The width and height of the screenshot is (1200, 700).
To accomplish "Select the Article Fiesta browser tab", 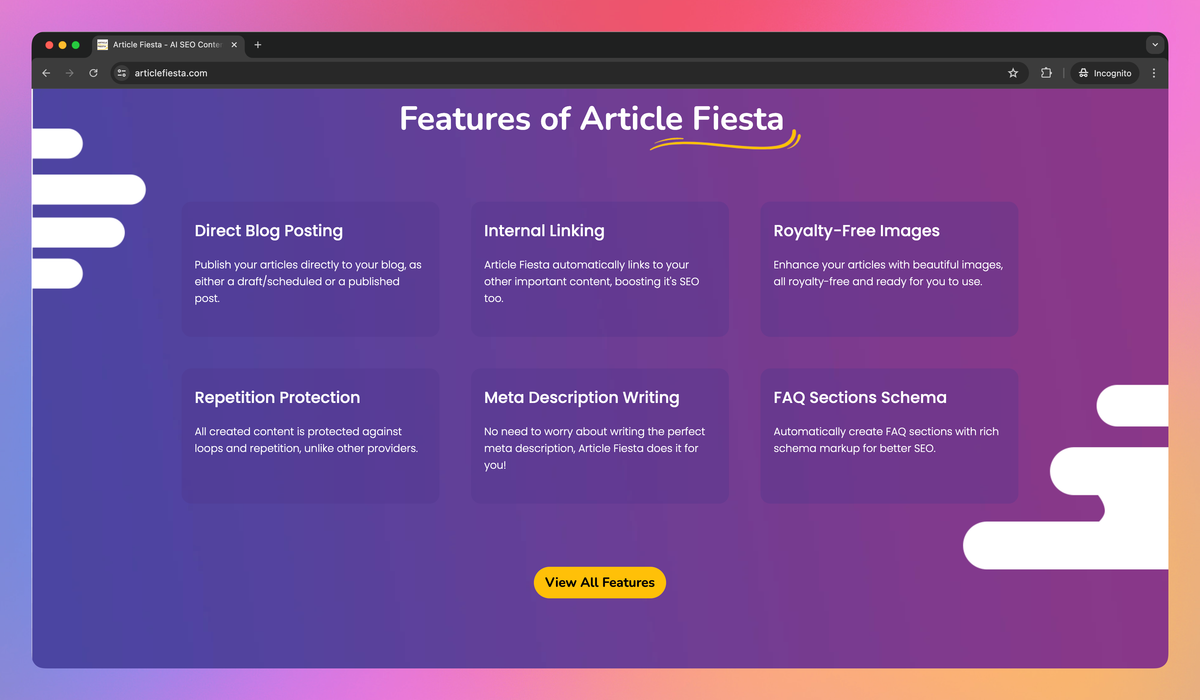I will 168,45.
